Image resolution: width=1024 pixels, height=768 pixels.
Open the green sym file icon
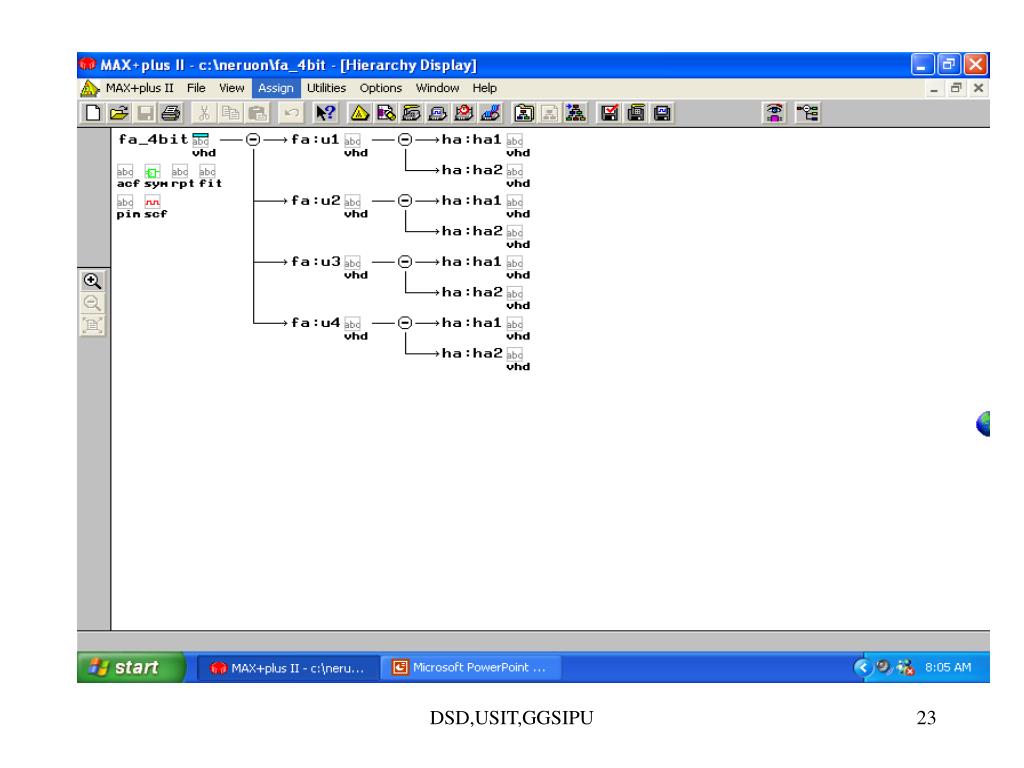152,172
